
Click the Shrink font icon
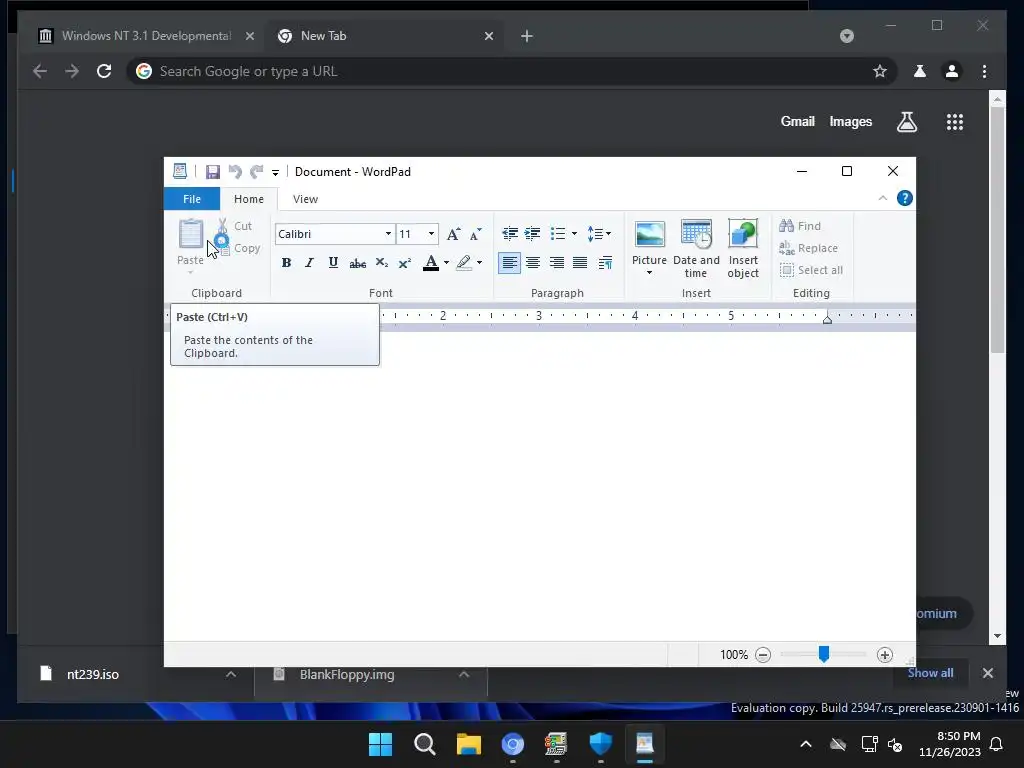pos(475,234)
